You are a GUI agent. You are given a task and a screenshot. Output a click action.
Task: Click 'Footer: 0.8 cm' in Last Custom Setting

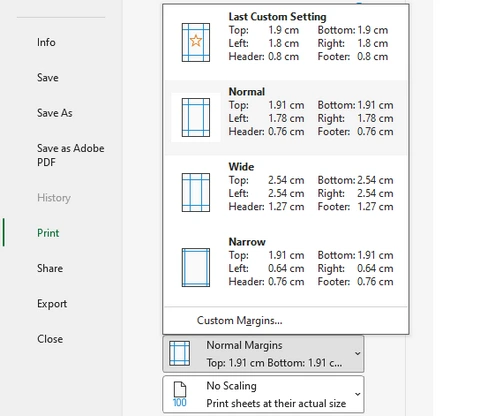pos(353,57)
